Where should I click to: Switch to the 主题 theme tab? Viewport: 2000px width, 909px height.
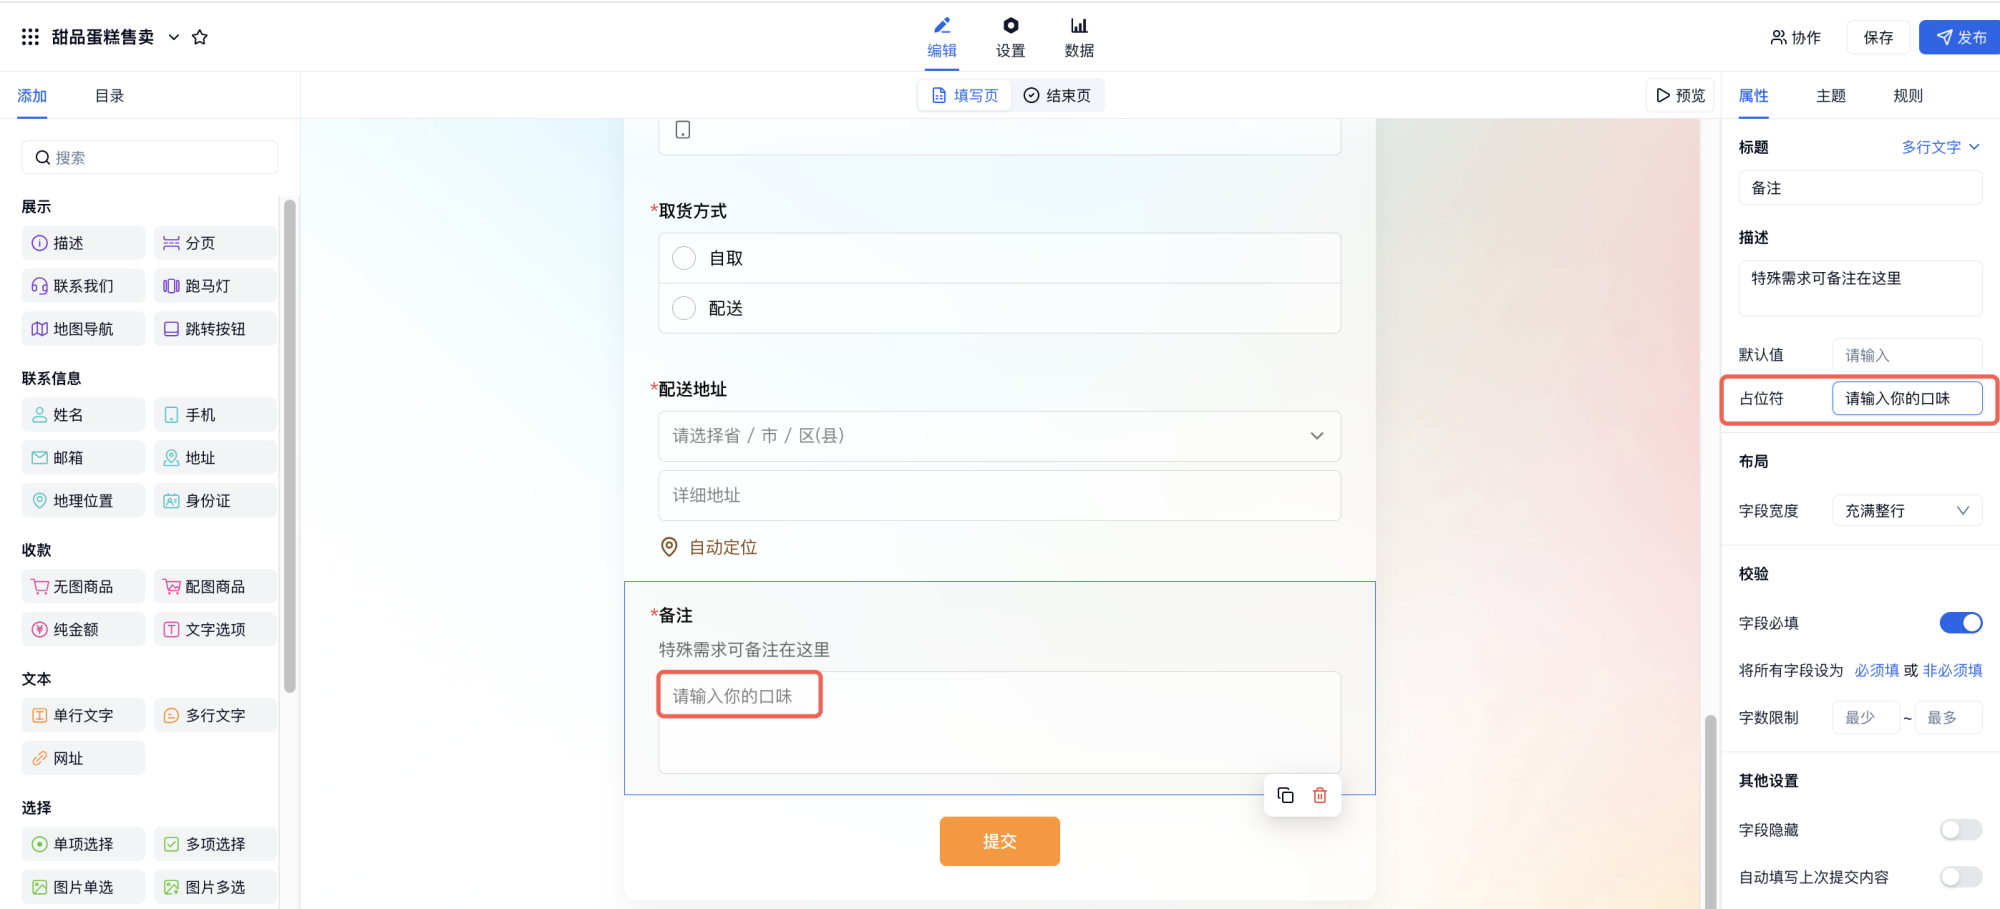(x=1831, y=96)
